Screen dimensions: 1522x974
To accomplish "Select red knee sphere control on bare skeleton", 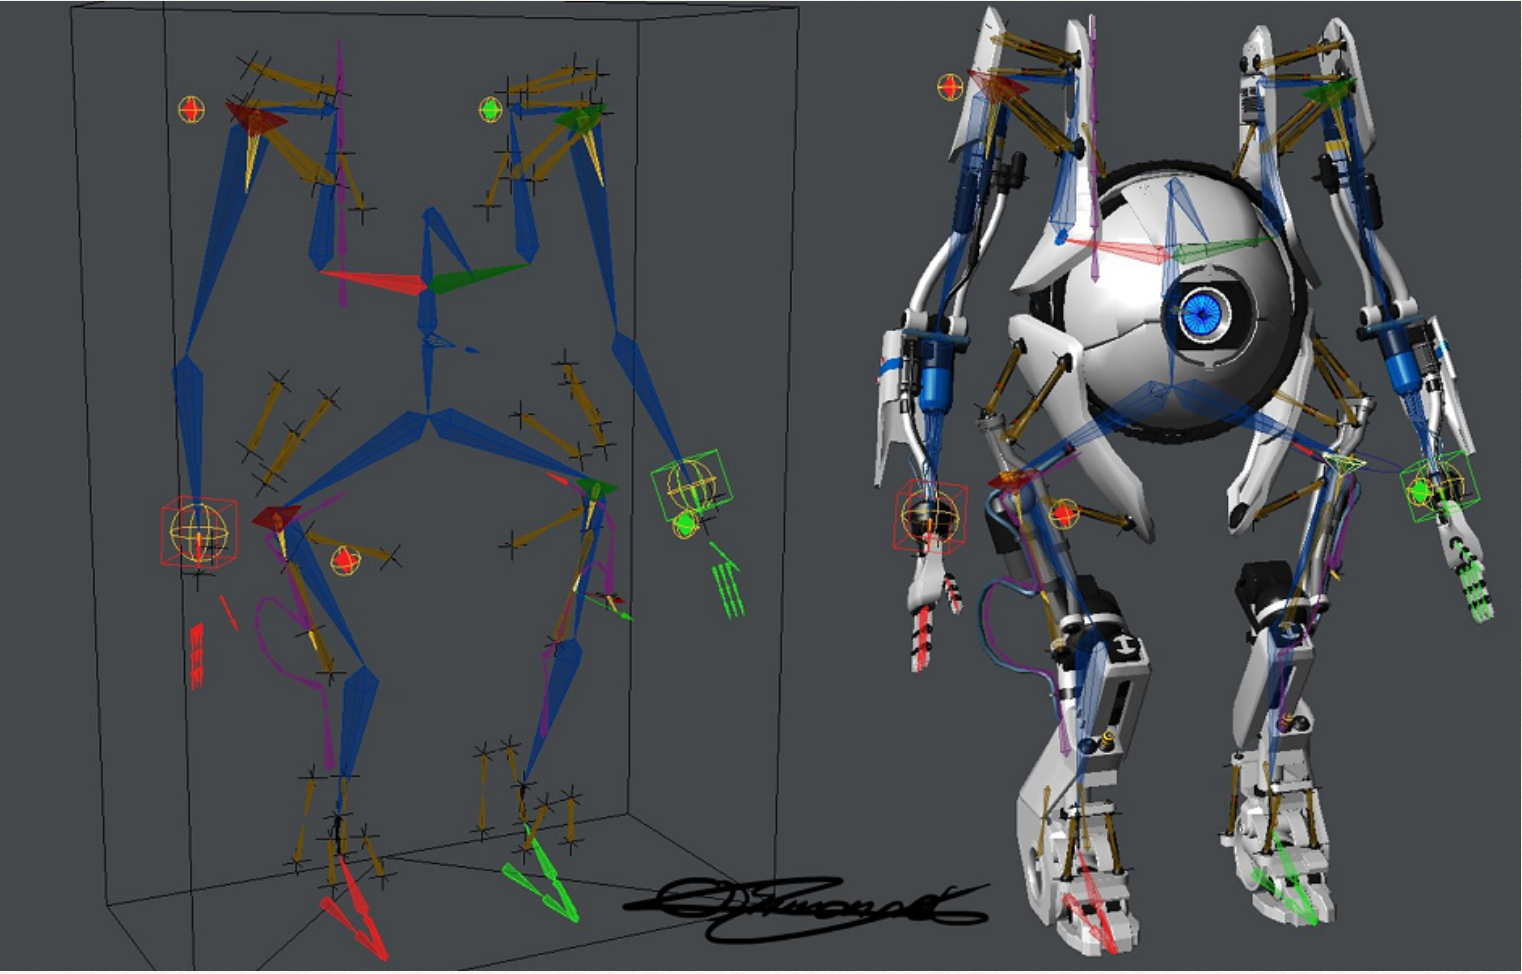I will [x=345, y=560].
